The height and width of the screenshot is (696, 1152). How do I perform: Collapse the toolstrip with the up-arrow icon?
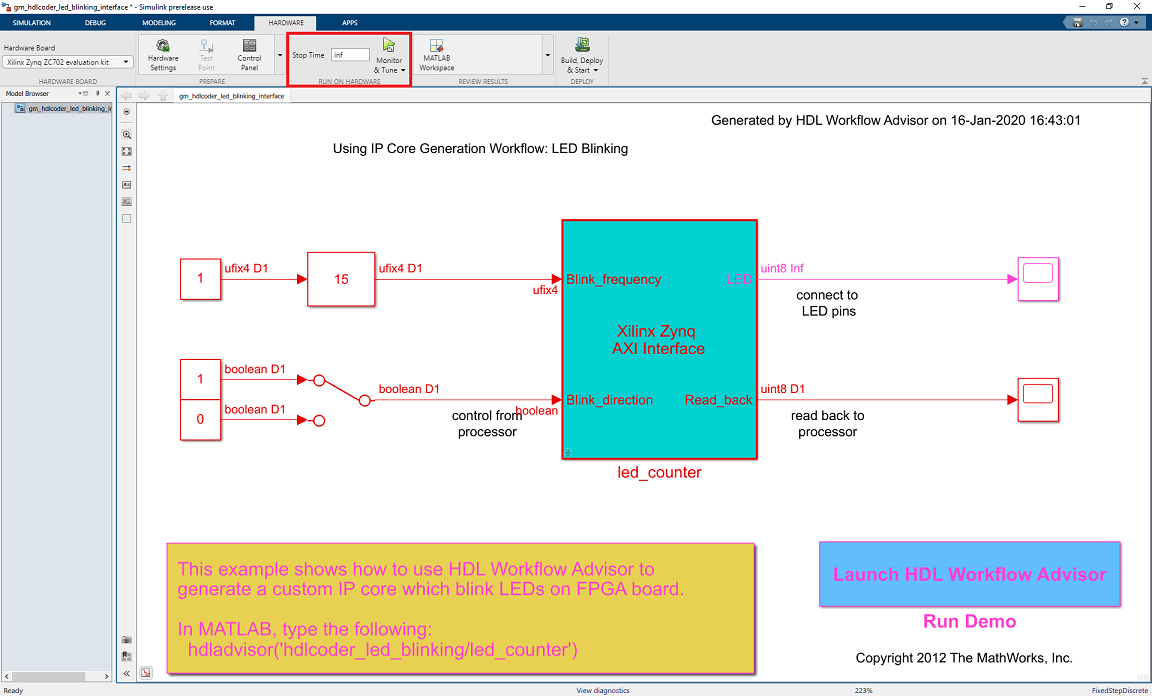click(x=1145, y=81)
